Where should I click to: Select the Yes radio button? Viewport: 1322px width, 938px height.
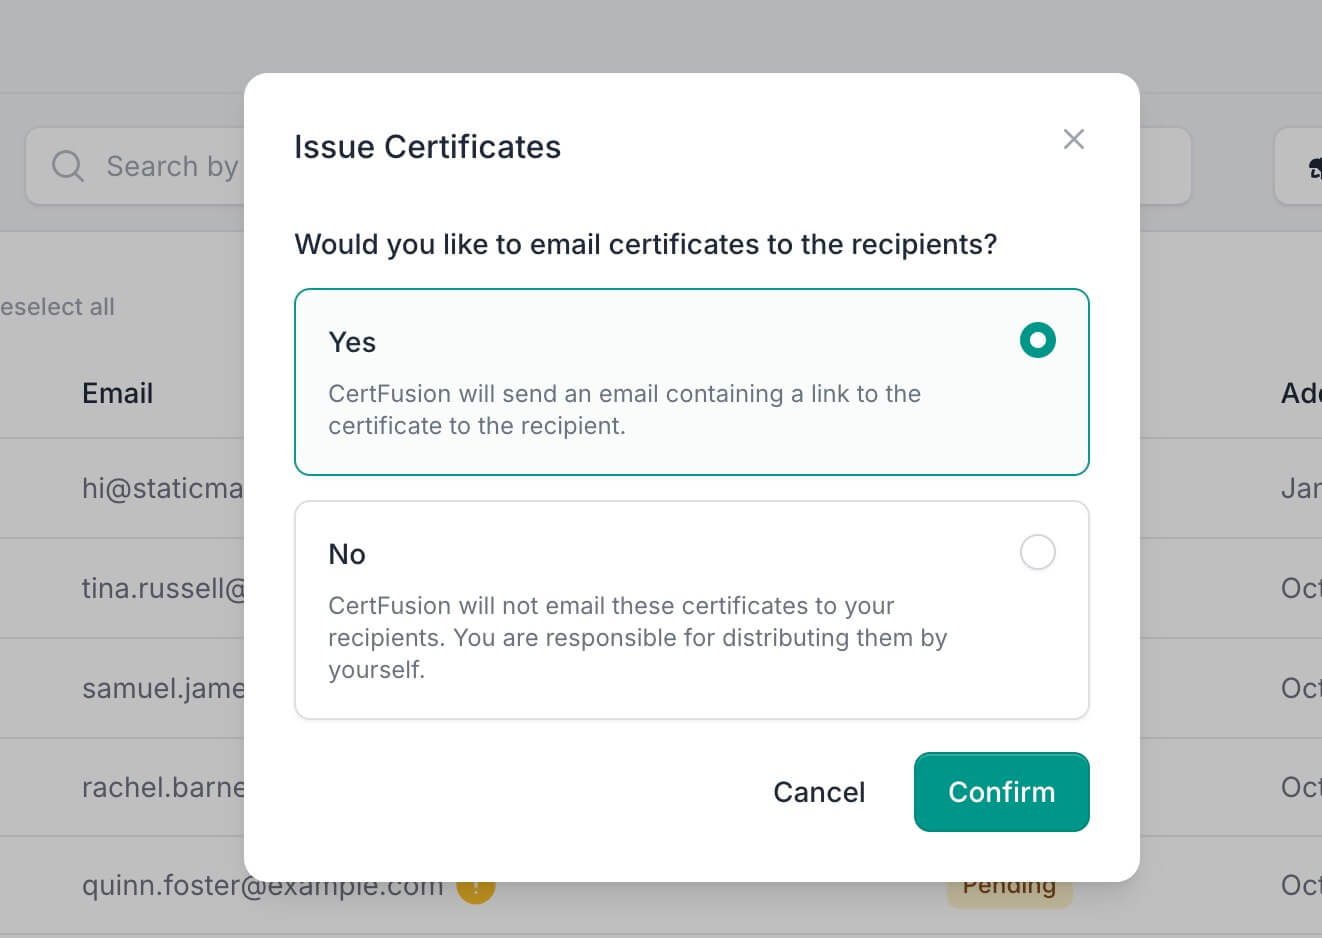click(x=1037, y=340)
